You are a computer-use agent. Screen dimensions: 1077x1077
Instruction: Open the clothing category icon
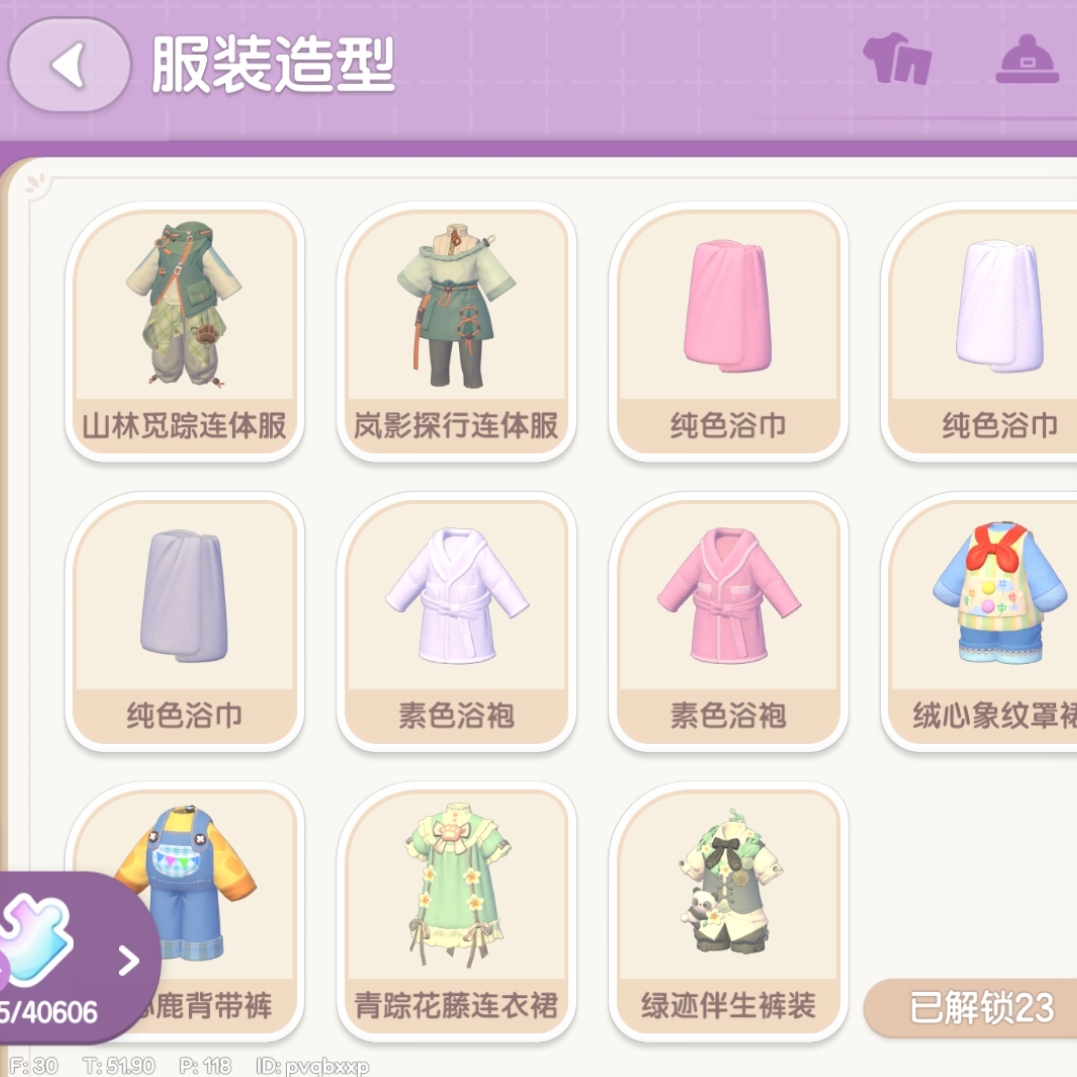pos(898,58)
